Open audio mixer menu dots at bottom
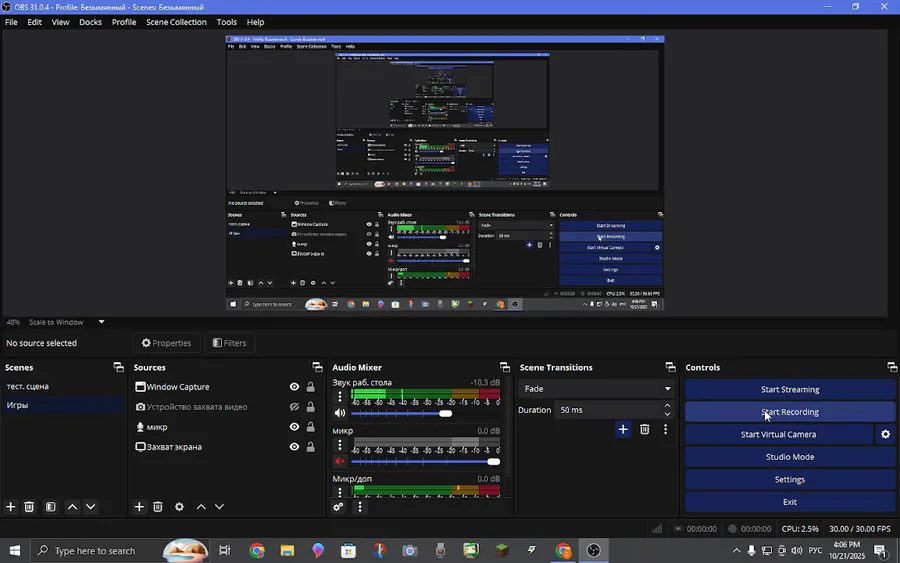Viewport: 900px width, 563px height. tap(360, 507)
